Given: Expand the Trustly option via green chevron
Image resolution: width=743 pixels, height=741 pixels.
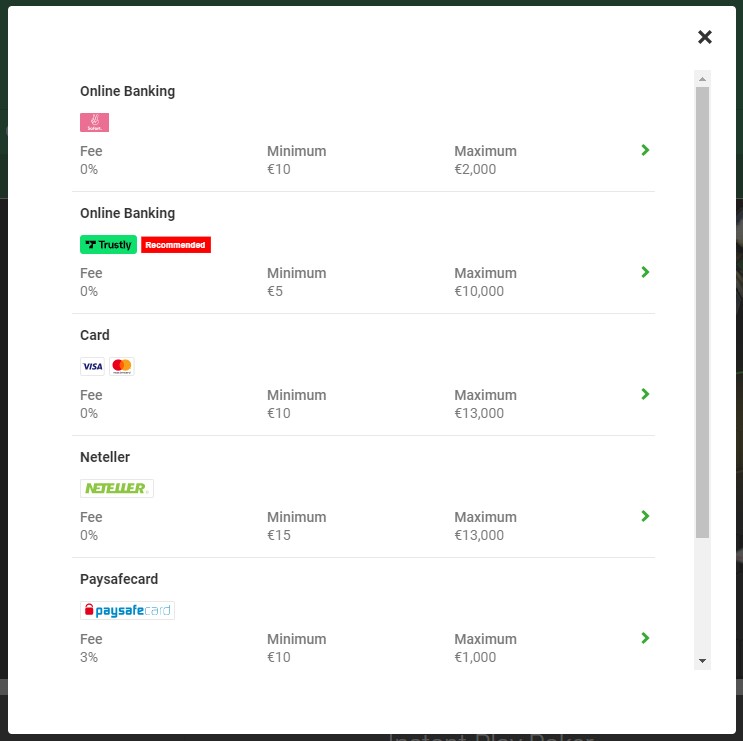Looking at the screenshot, I should [x=645, y=272].
